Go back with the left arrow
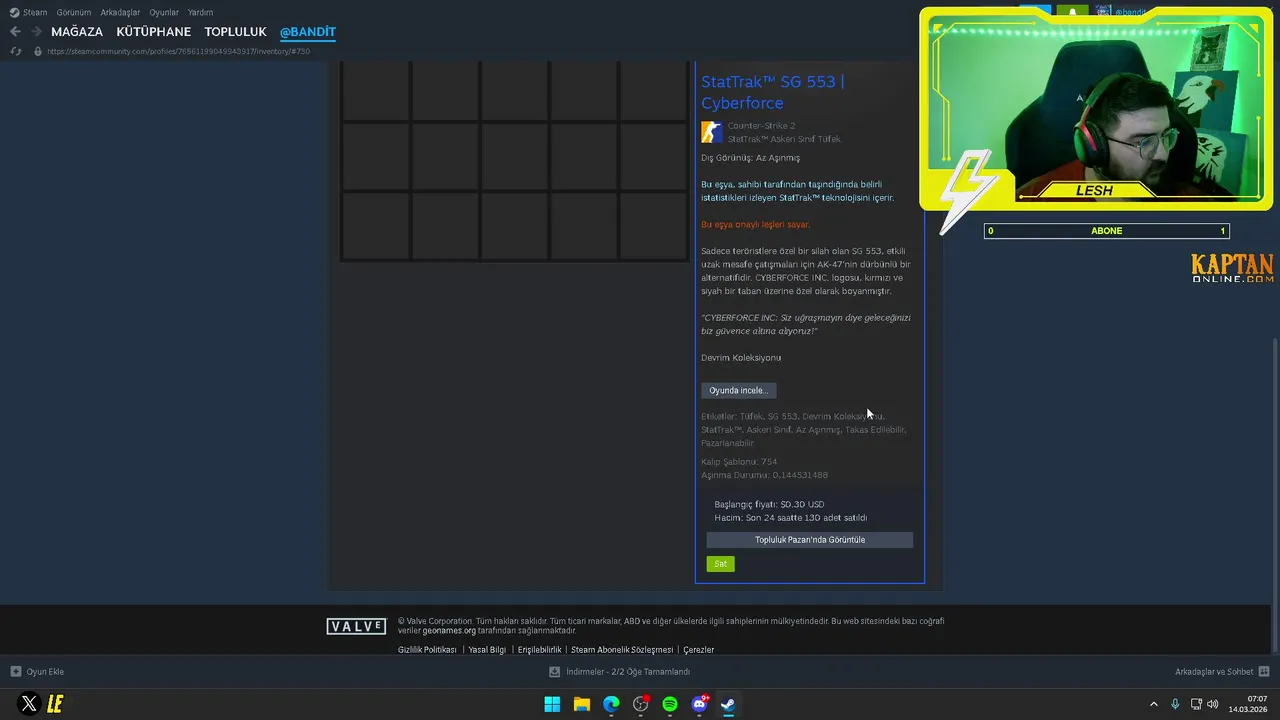Image resolution: width=1280 pixels, height=720 pixels. point(15,32)
